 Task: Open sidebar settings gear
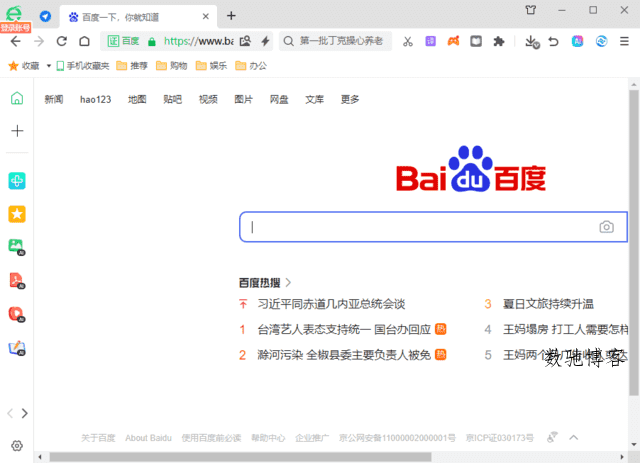17,445
